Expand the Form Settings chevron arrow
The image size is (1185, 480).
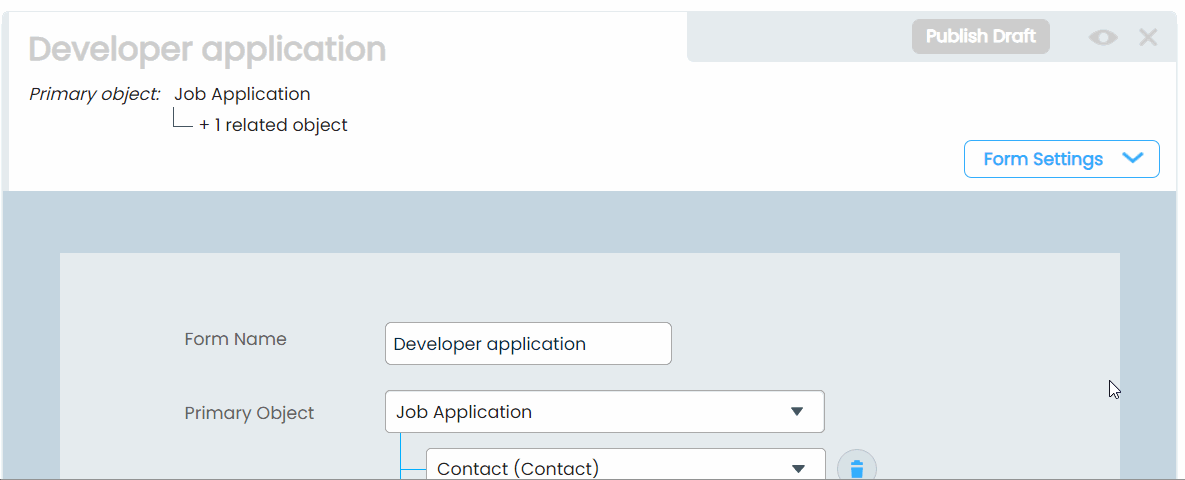1133,159
